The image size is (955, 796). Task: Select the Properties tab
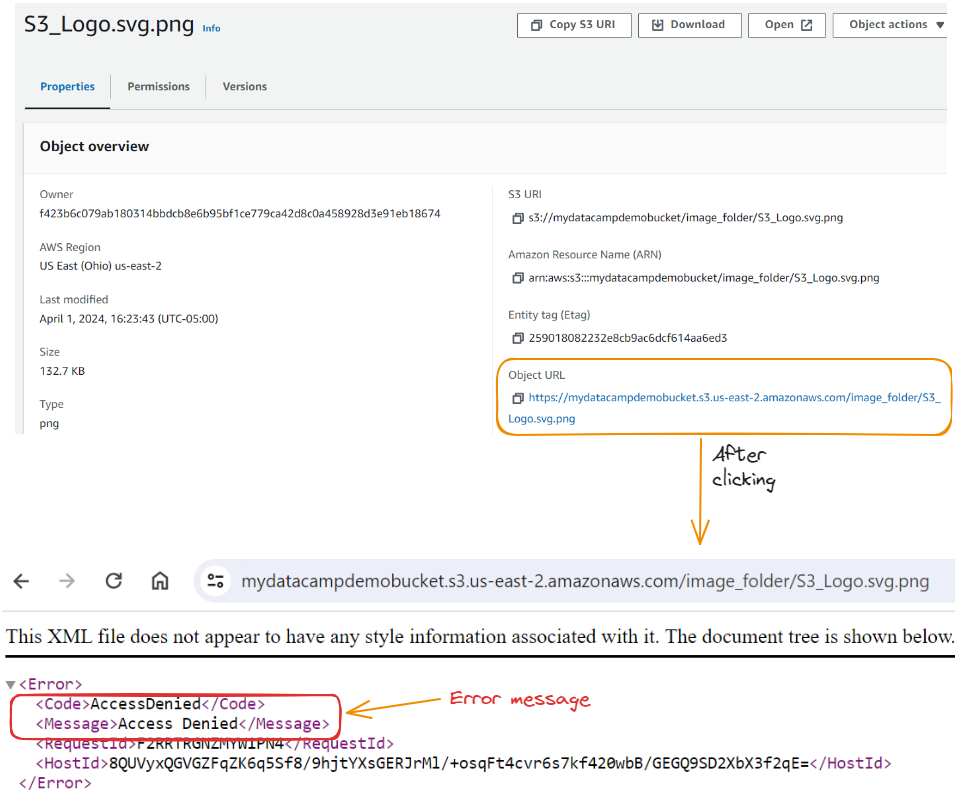[68, 86]
